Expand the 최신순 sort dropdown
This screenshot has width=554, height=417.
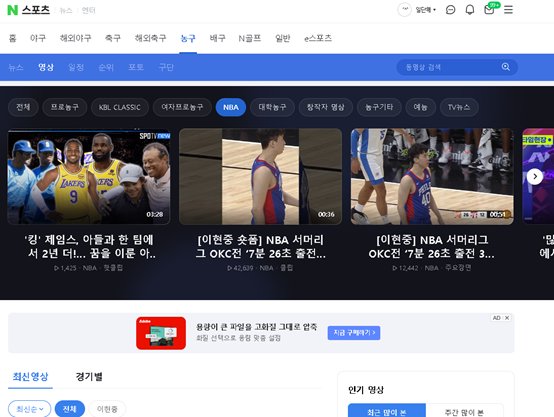pos(30,409)
